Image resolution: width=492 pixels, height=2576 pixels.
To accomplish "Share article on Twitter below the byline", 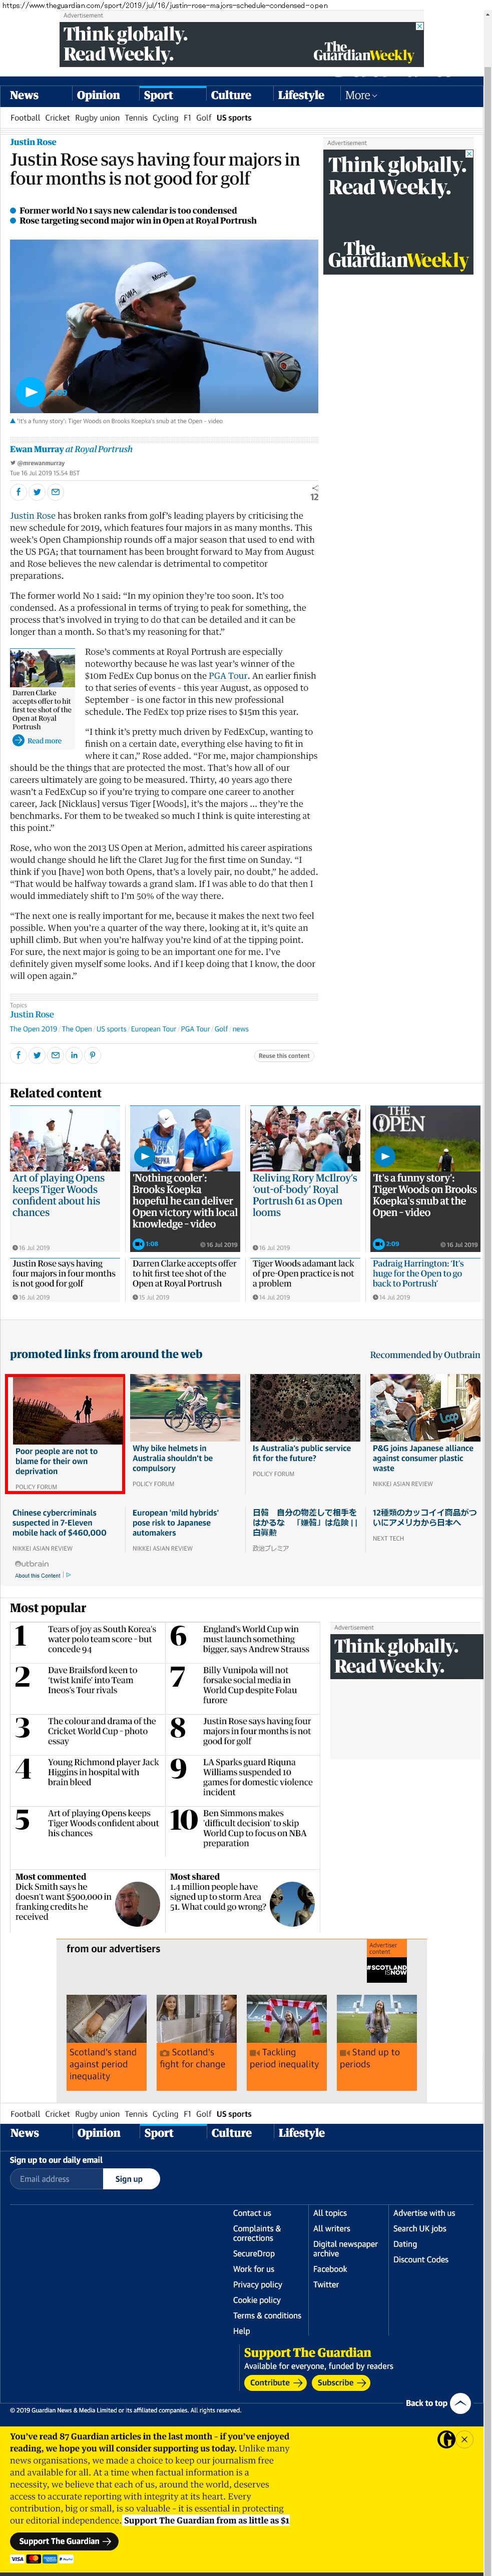I will click(37, 492).
